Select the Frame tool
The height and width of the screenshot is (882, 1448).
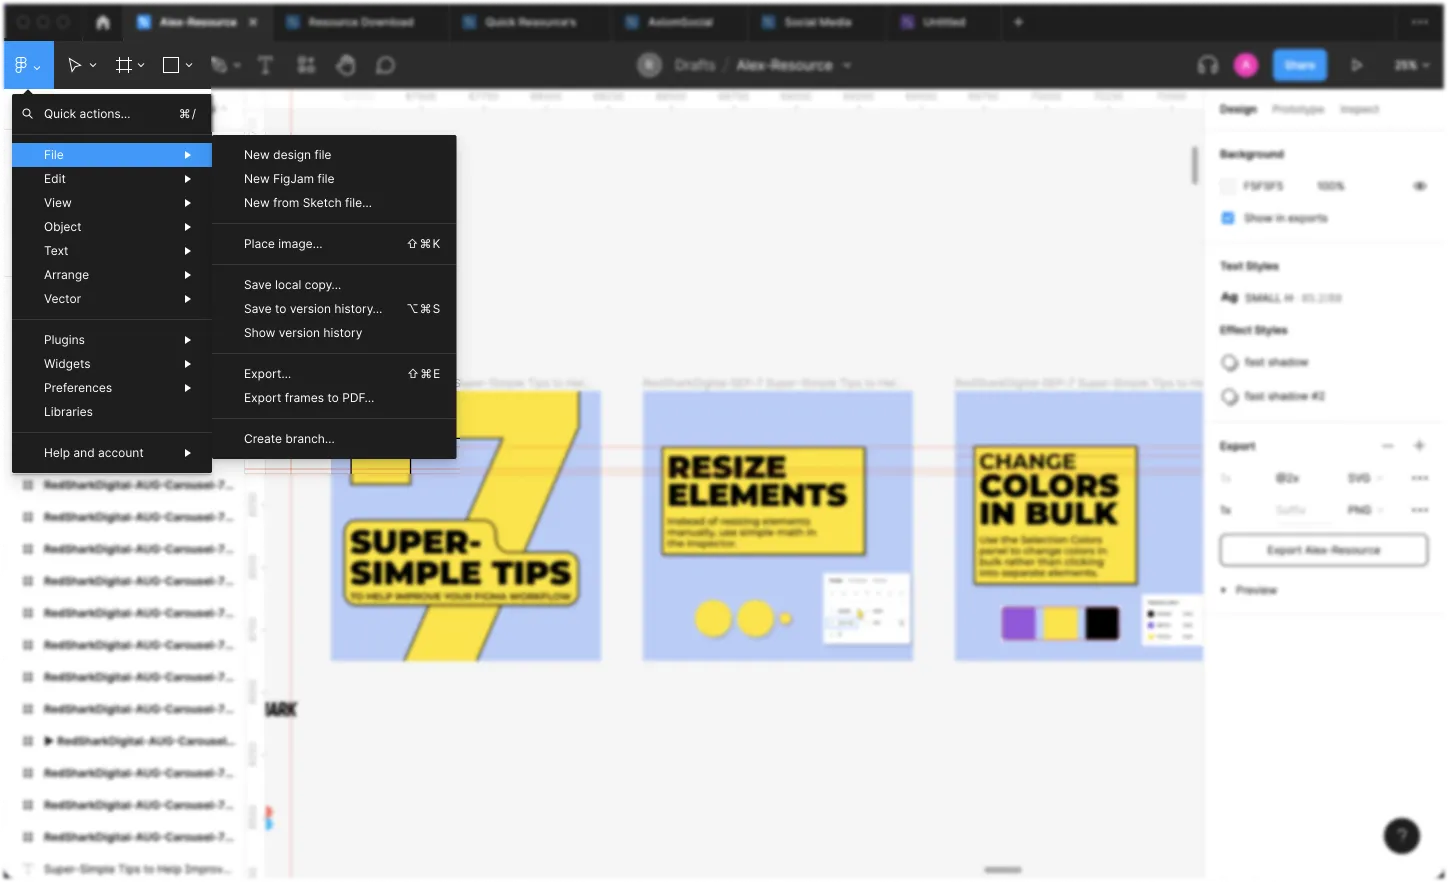tap(122, 65)
